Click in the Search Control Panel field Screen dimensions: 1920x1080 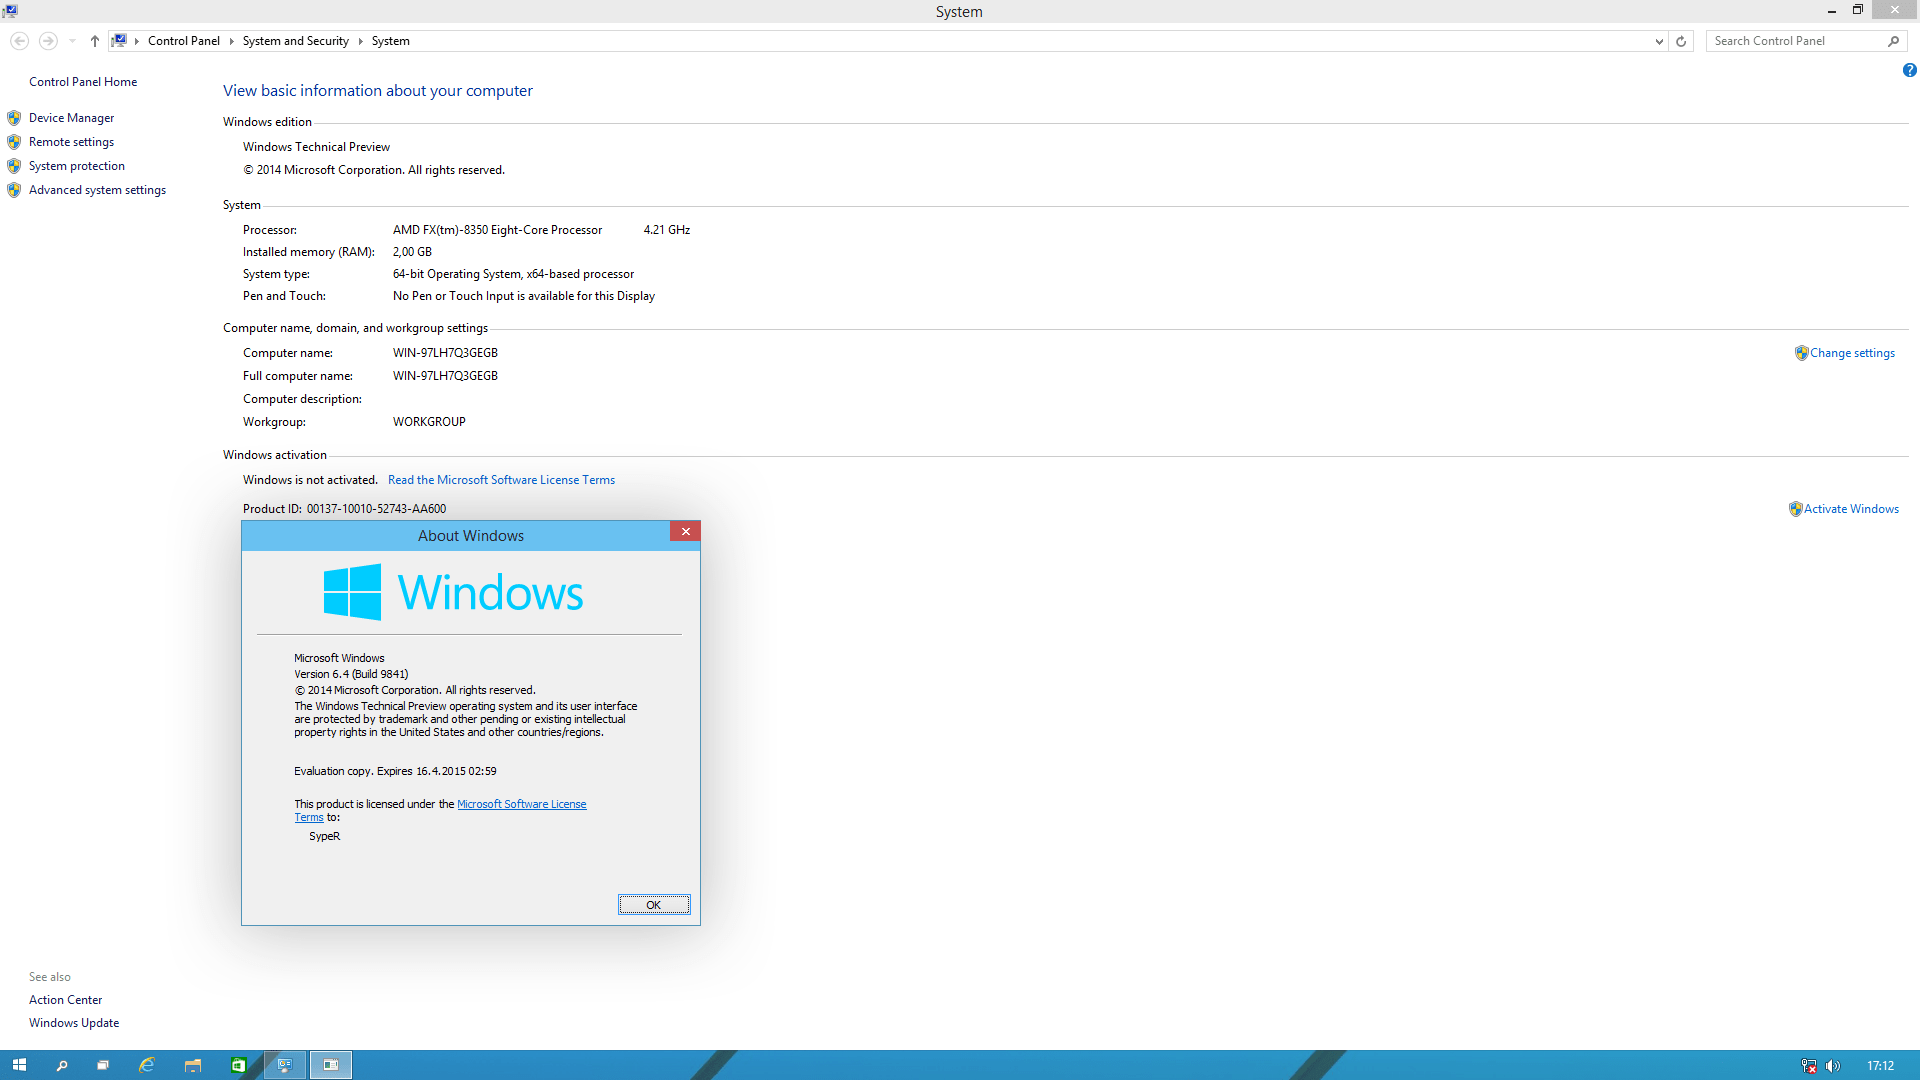(x=1795, y=41)
